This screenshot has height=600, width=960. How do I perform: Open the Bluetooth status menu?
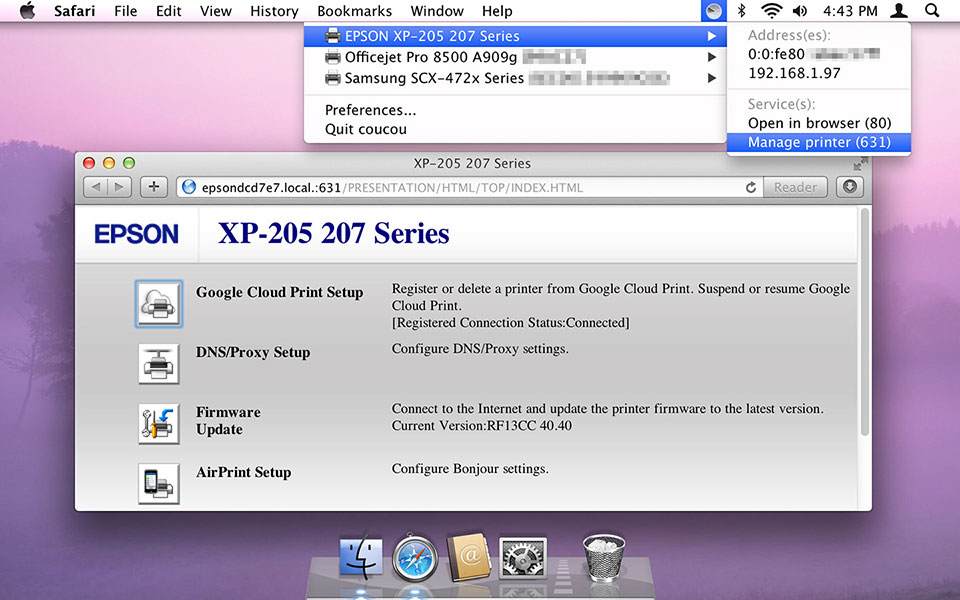pos(741,11)
